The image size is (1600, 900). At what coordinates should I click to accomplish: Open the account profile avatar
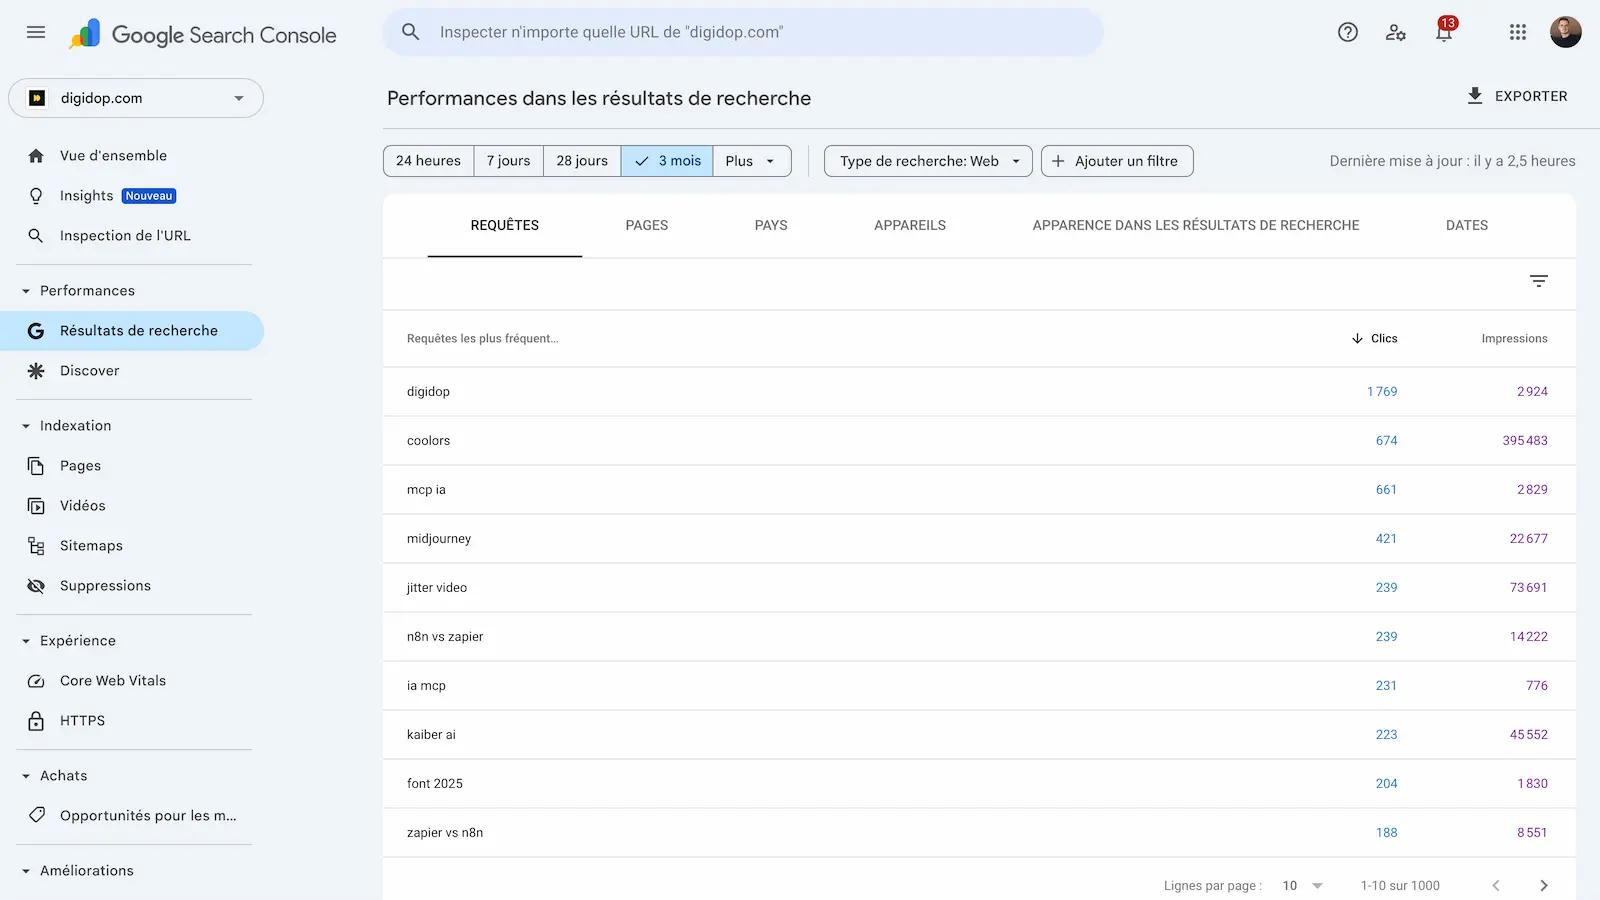tap(1566, 32)
